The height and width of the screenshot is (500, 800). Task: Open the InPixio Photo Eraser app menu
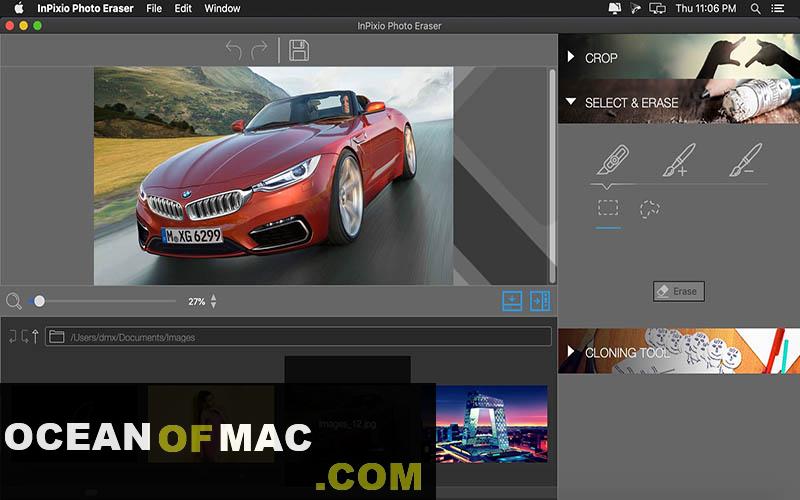tap(85, 8)
